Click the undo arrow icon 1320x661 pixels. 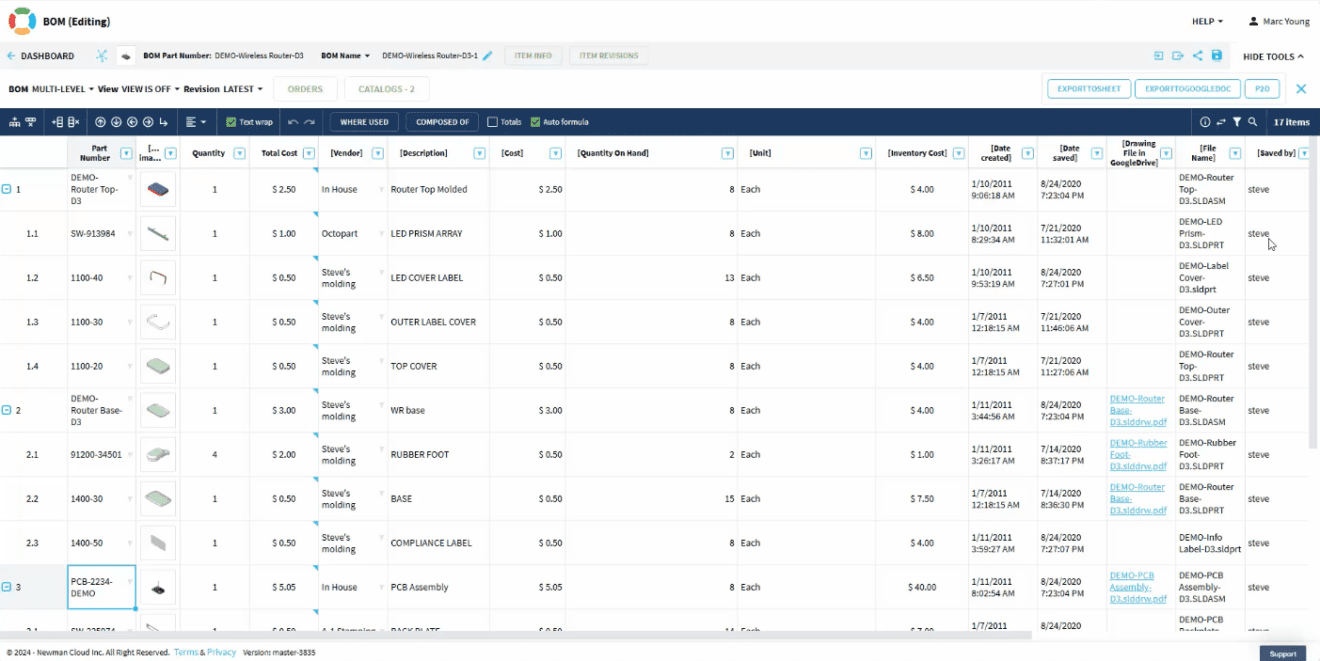[293, 121]
